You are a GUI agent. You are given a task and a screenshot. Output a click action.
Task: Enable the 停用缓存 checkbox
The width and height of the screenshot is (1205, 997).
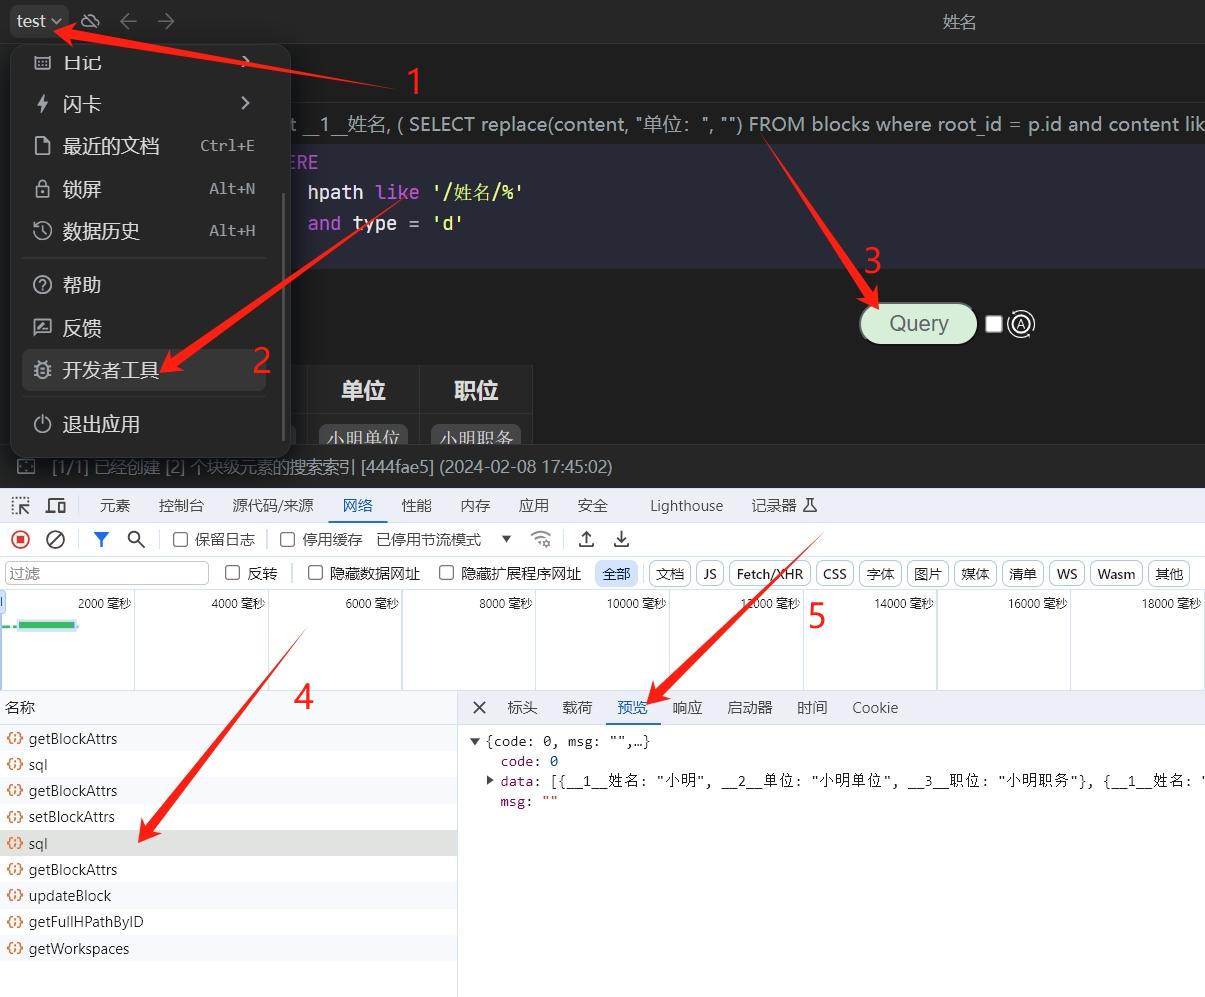(288, 540)
